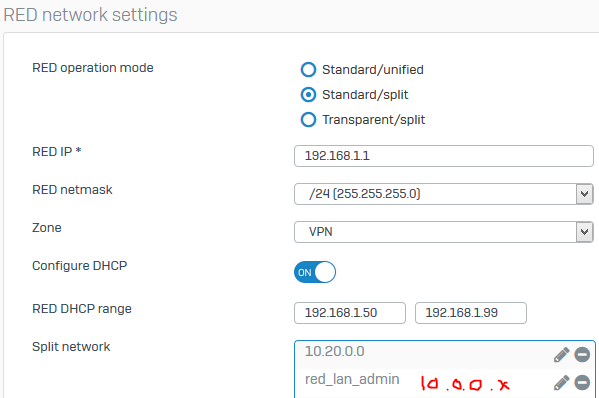Click the Transparent/split label text
Screen dimensions: 599x398
click(374, 120)
